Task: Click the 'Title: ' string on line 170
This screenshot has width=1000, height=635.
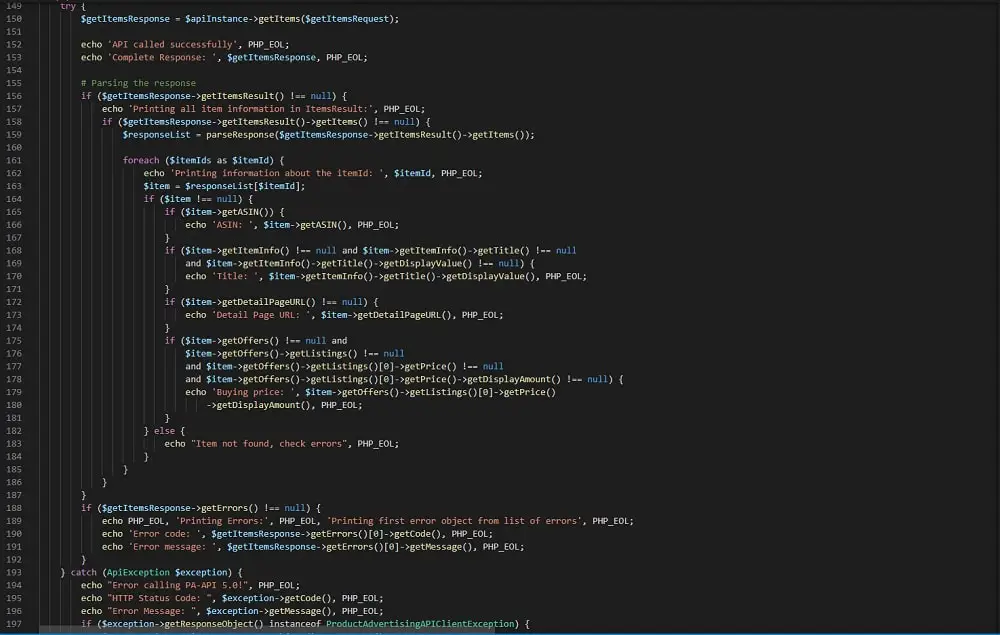Action: (x=235, y=276)
